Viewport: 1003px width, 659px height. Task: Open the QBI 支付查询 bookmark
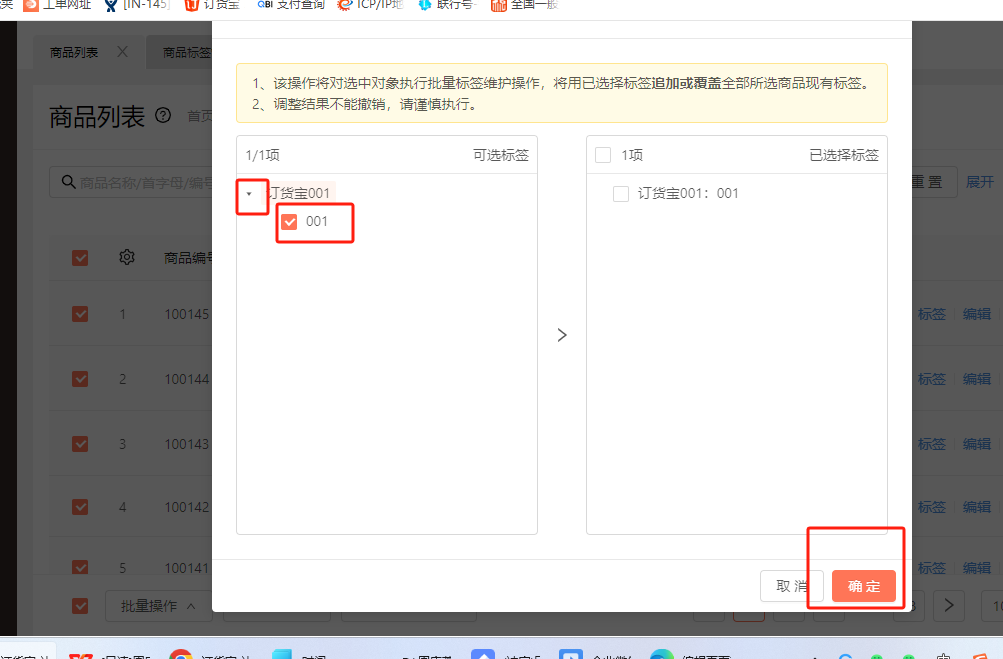click(x=291, y=5)
